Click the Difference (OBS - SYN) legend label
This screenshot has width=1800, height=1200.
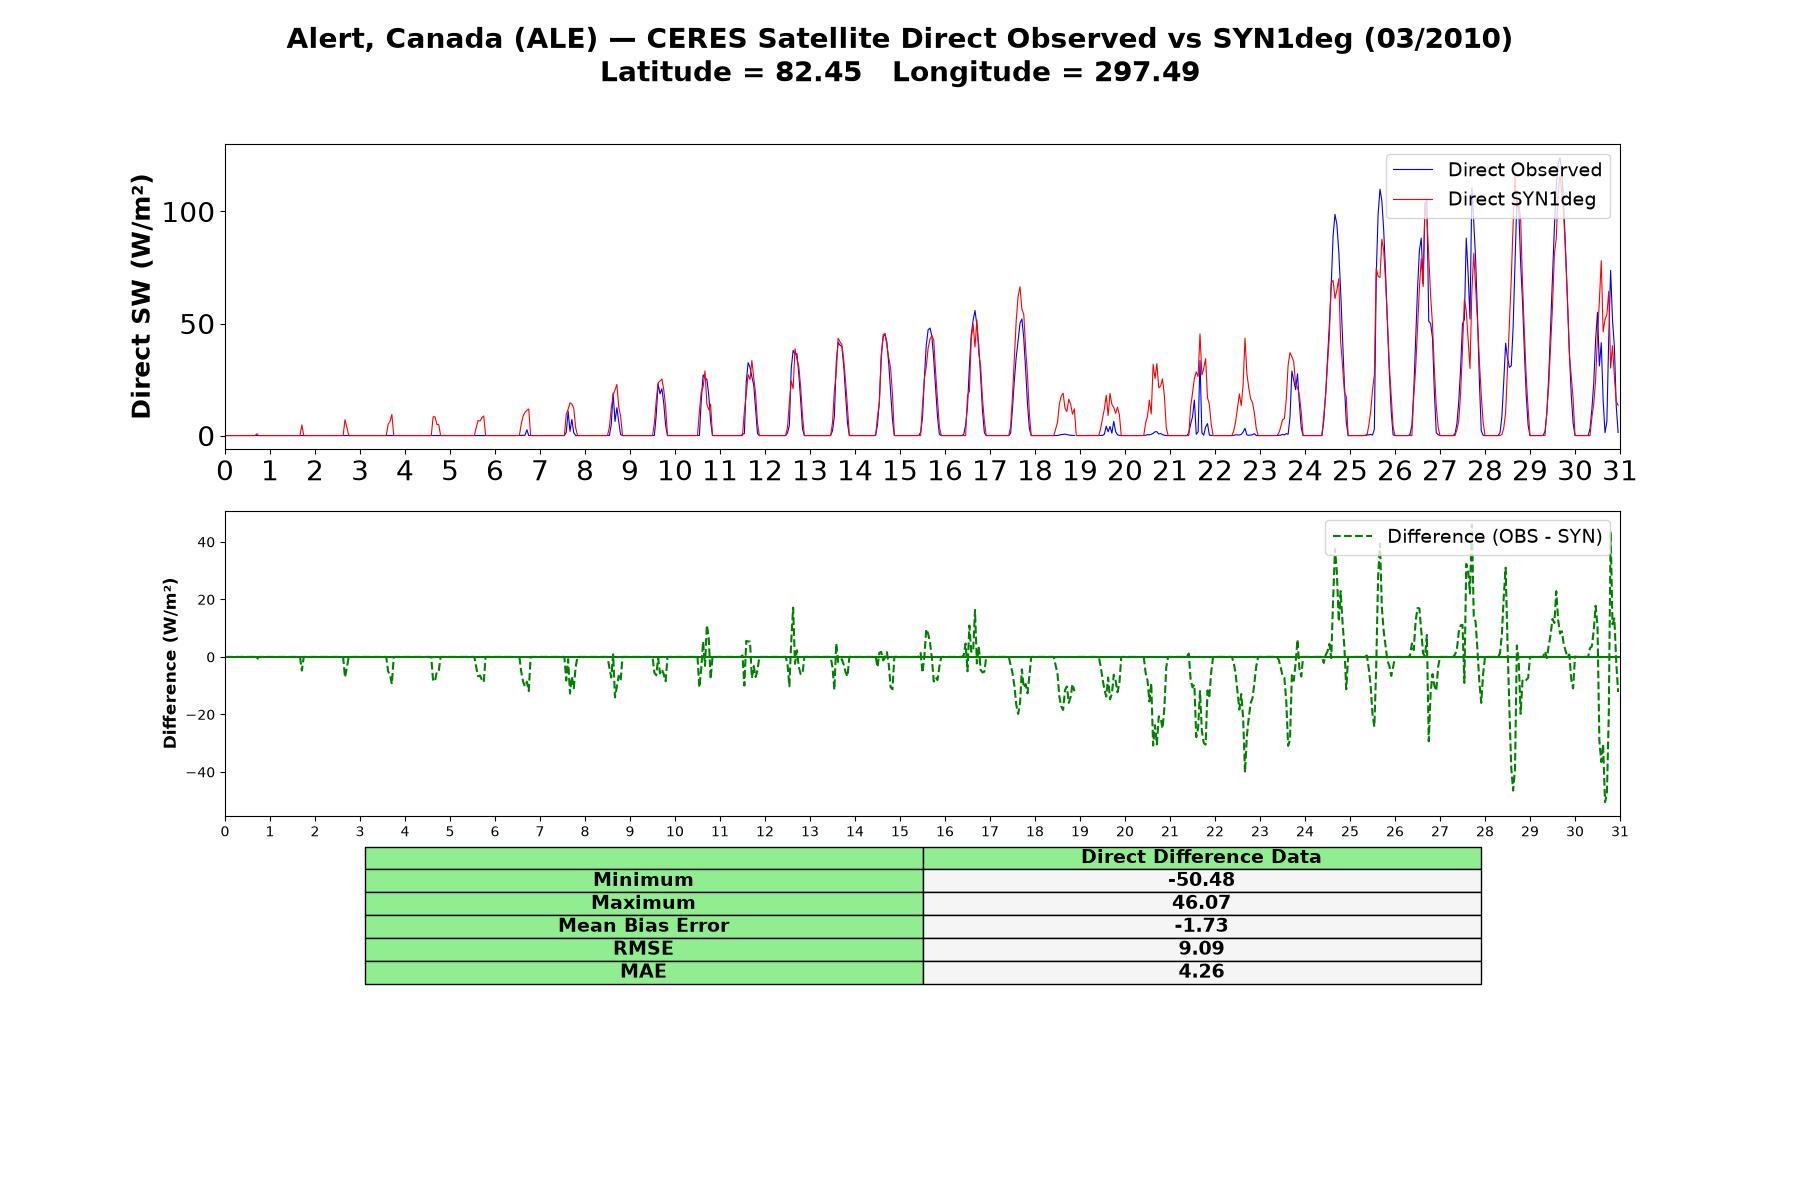[1494, 537]
